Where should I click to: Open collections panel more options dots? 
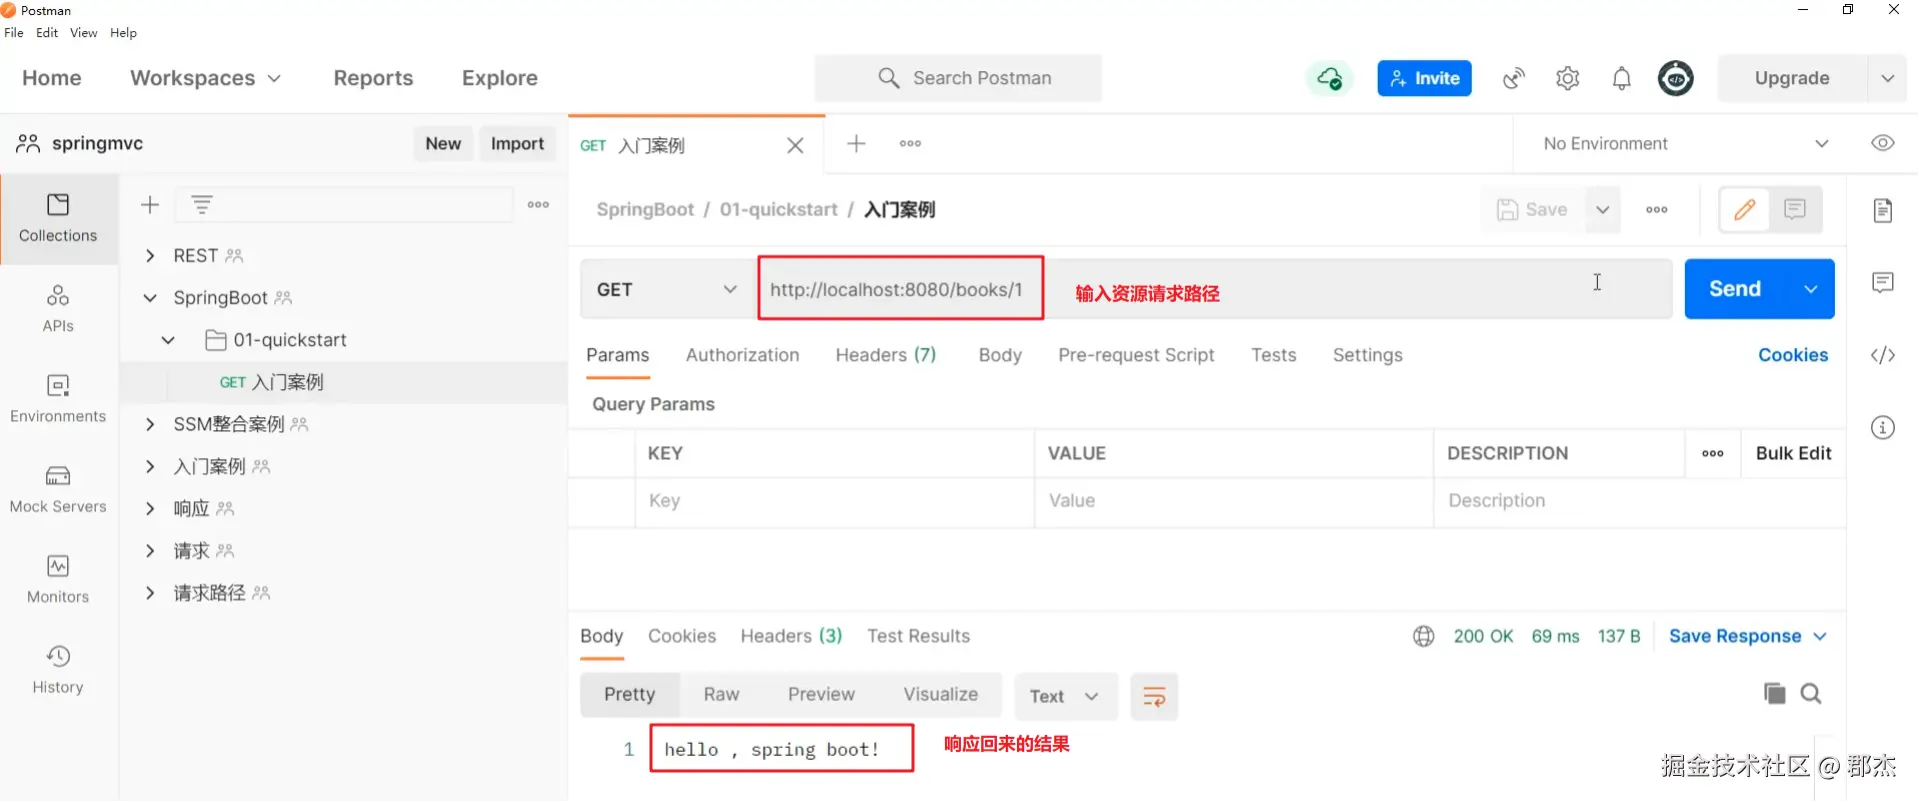click(x=539, y=205)
